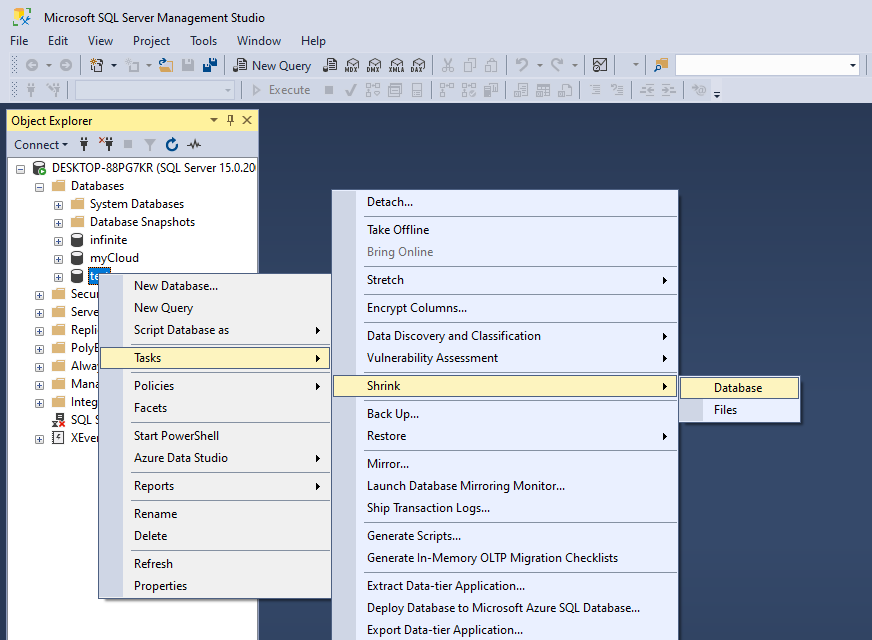Viewport: 872px width, 640px height.
Task: Open the Azure Data Studio submenu
Action: pos(215,458)
